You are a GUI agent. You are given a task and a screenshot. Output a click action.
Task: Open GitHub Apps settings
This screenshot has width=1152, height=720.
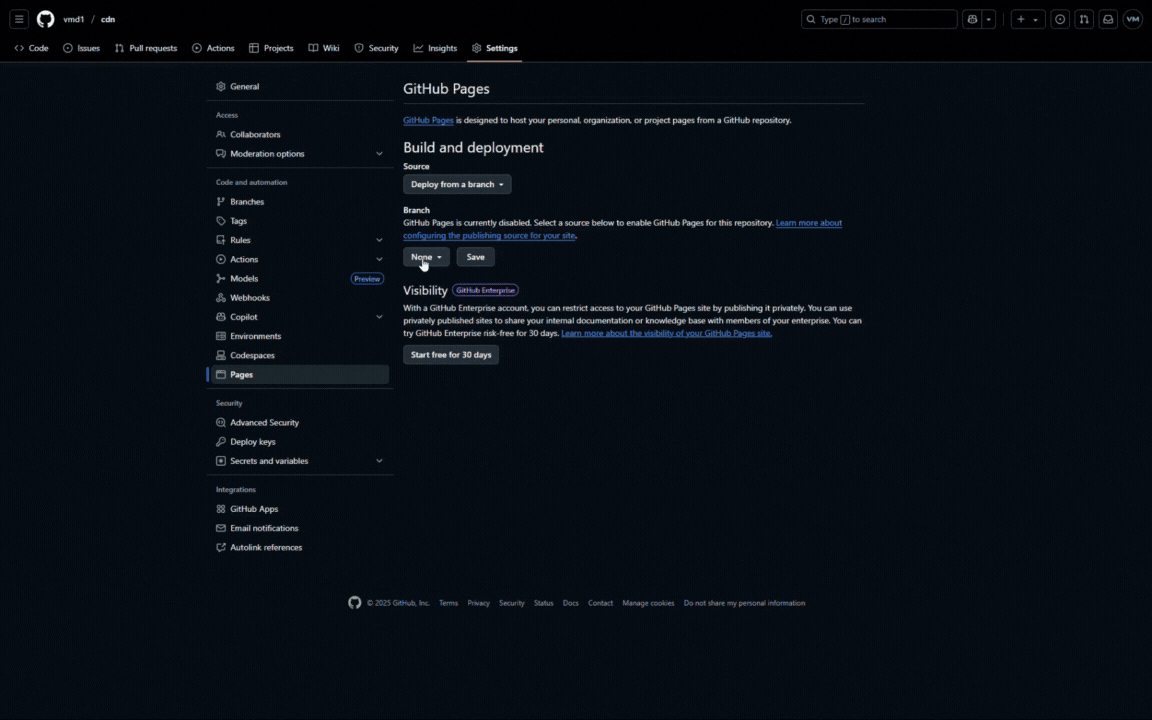click(300, 508)
